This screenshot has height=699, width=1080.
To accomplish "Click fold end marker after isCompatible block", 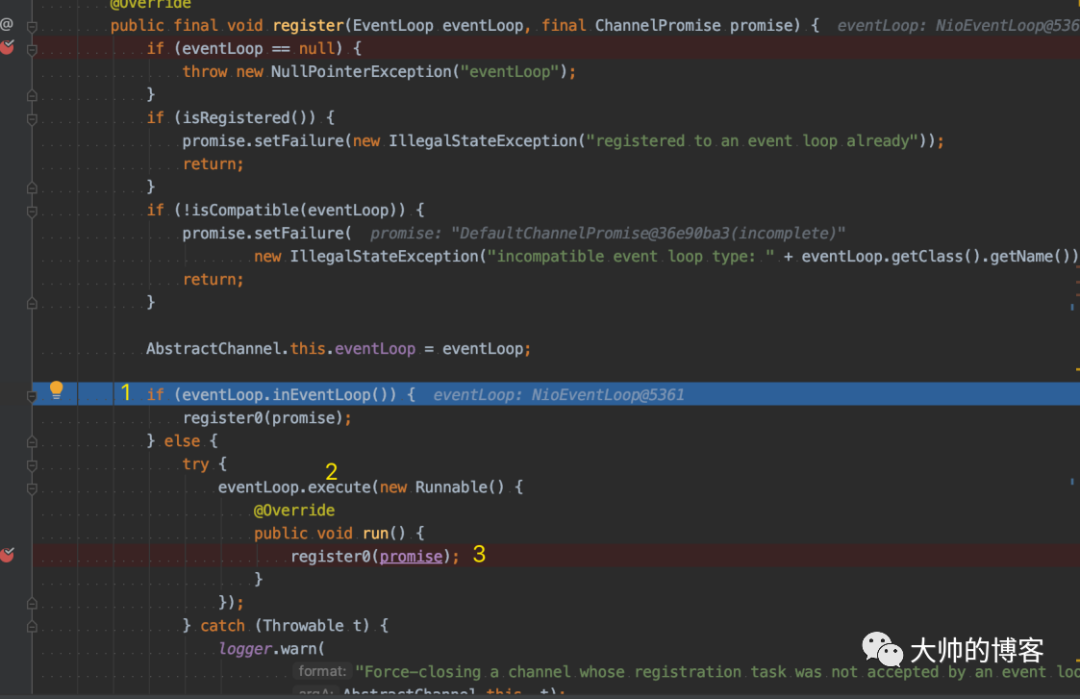I will click(32, 303).
